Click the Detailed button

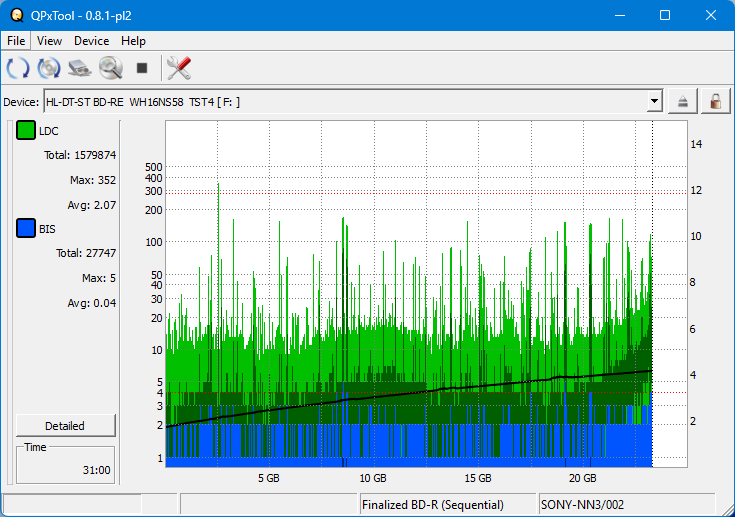pyautogui.click(x=65, y=426)
